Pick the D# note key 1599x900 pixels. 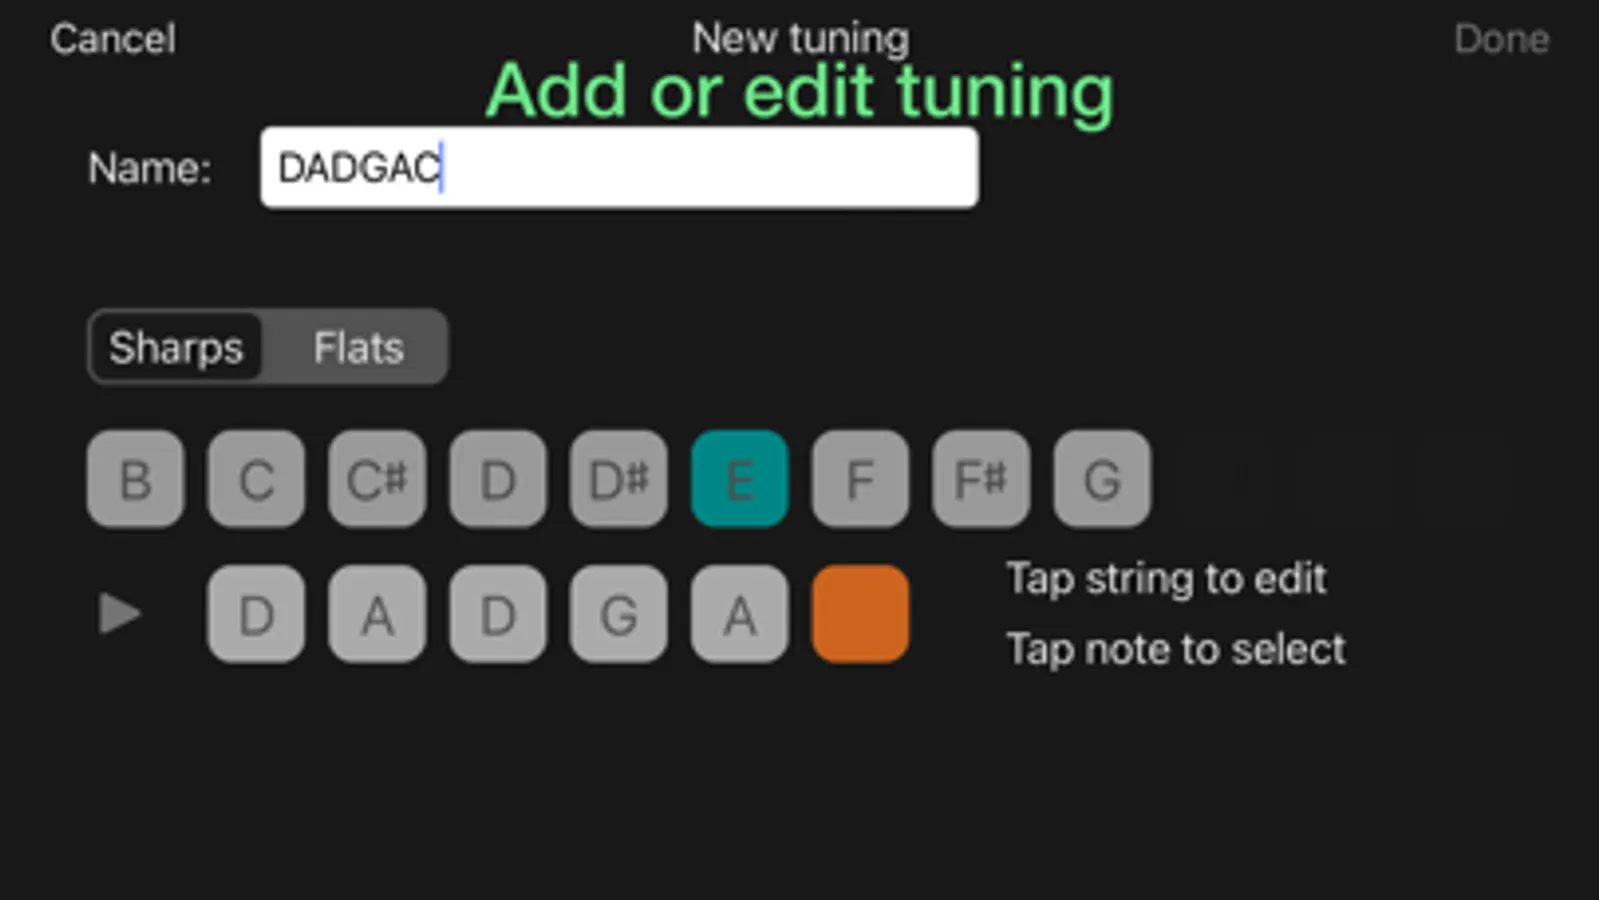pos(618,479)
